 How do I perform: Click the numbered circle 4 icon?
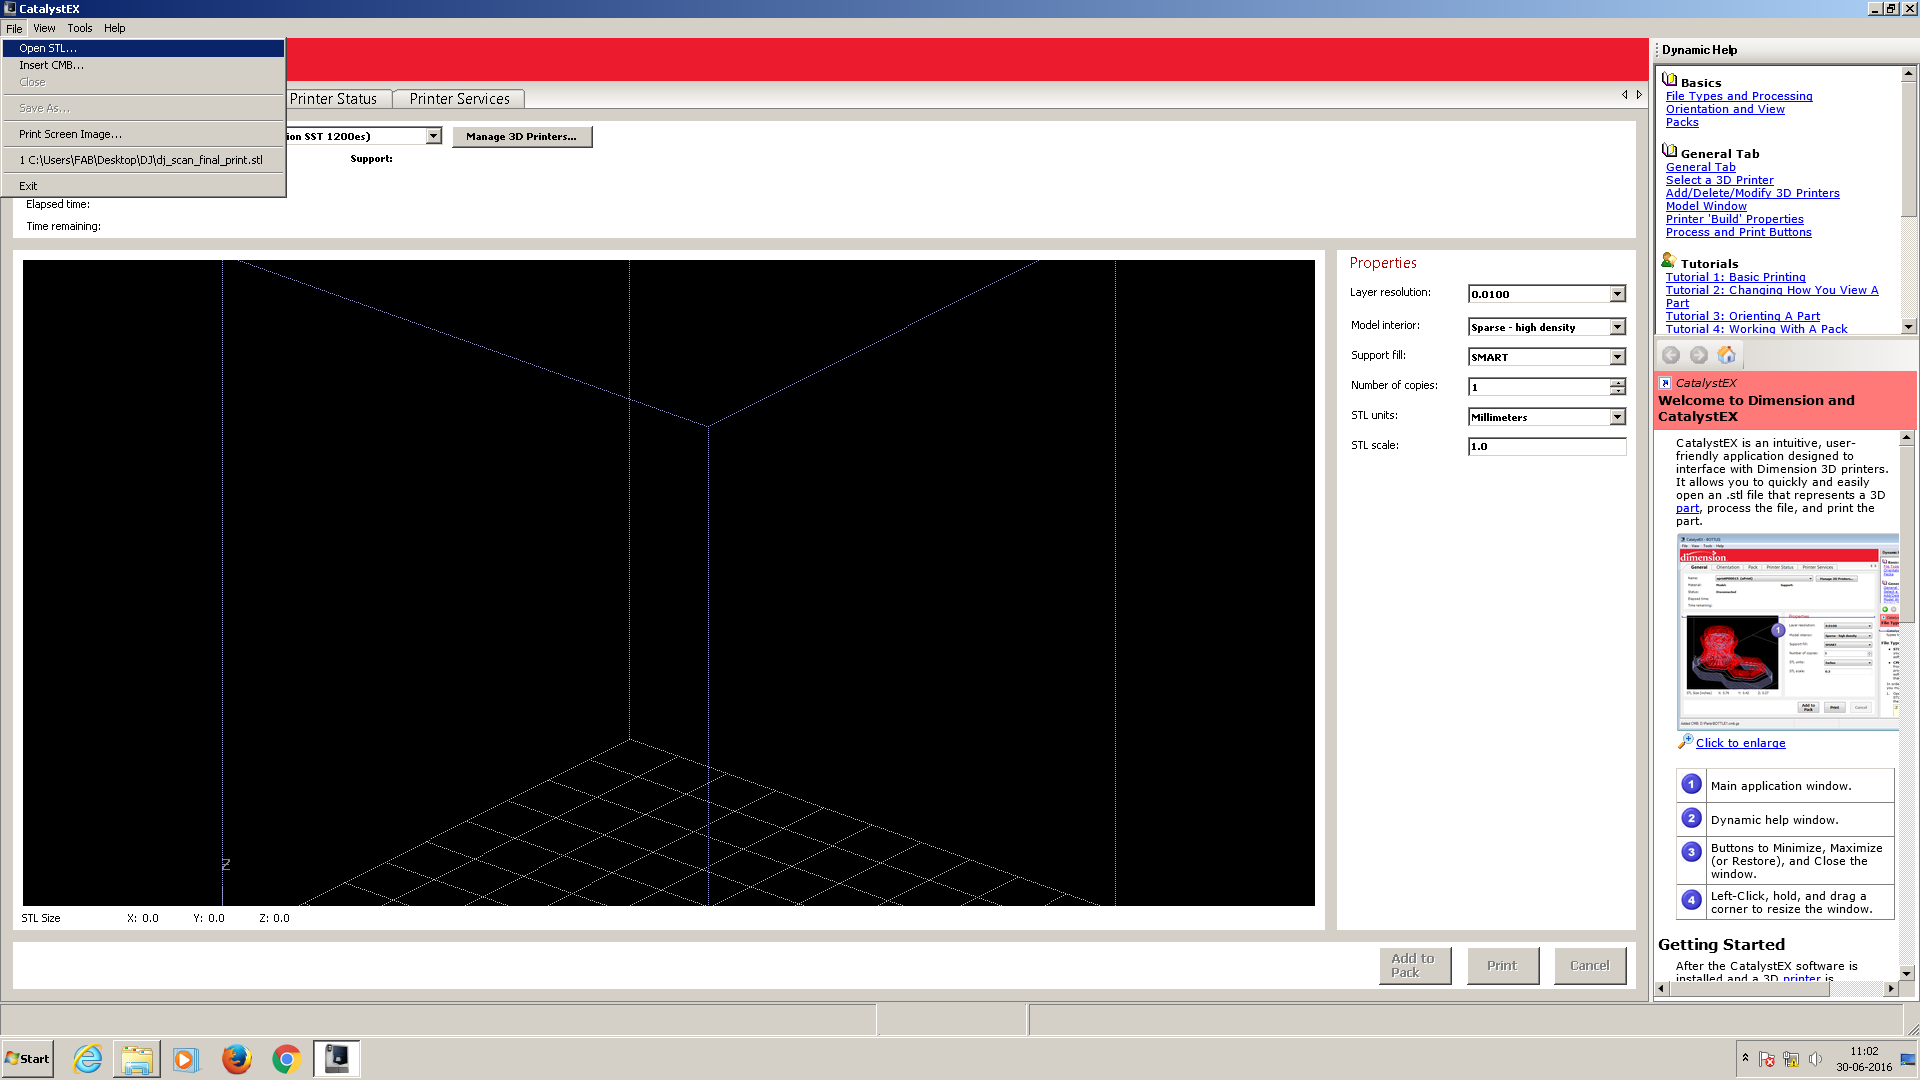click(1691, 900)
